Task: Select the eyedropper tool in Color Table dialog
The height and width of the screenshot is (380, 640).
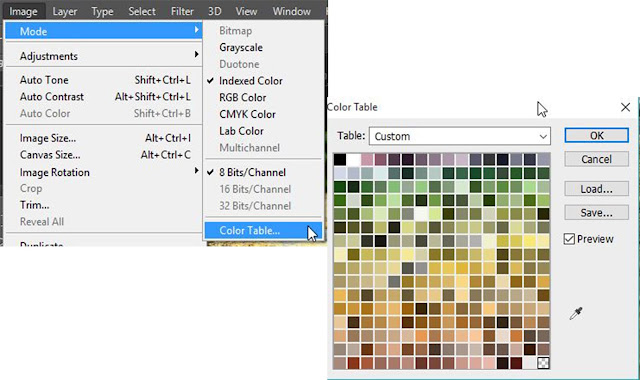Action: click(x=576, y=313)
